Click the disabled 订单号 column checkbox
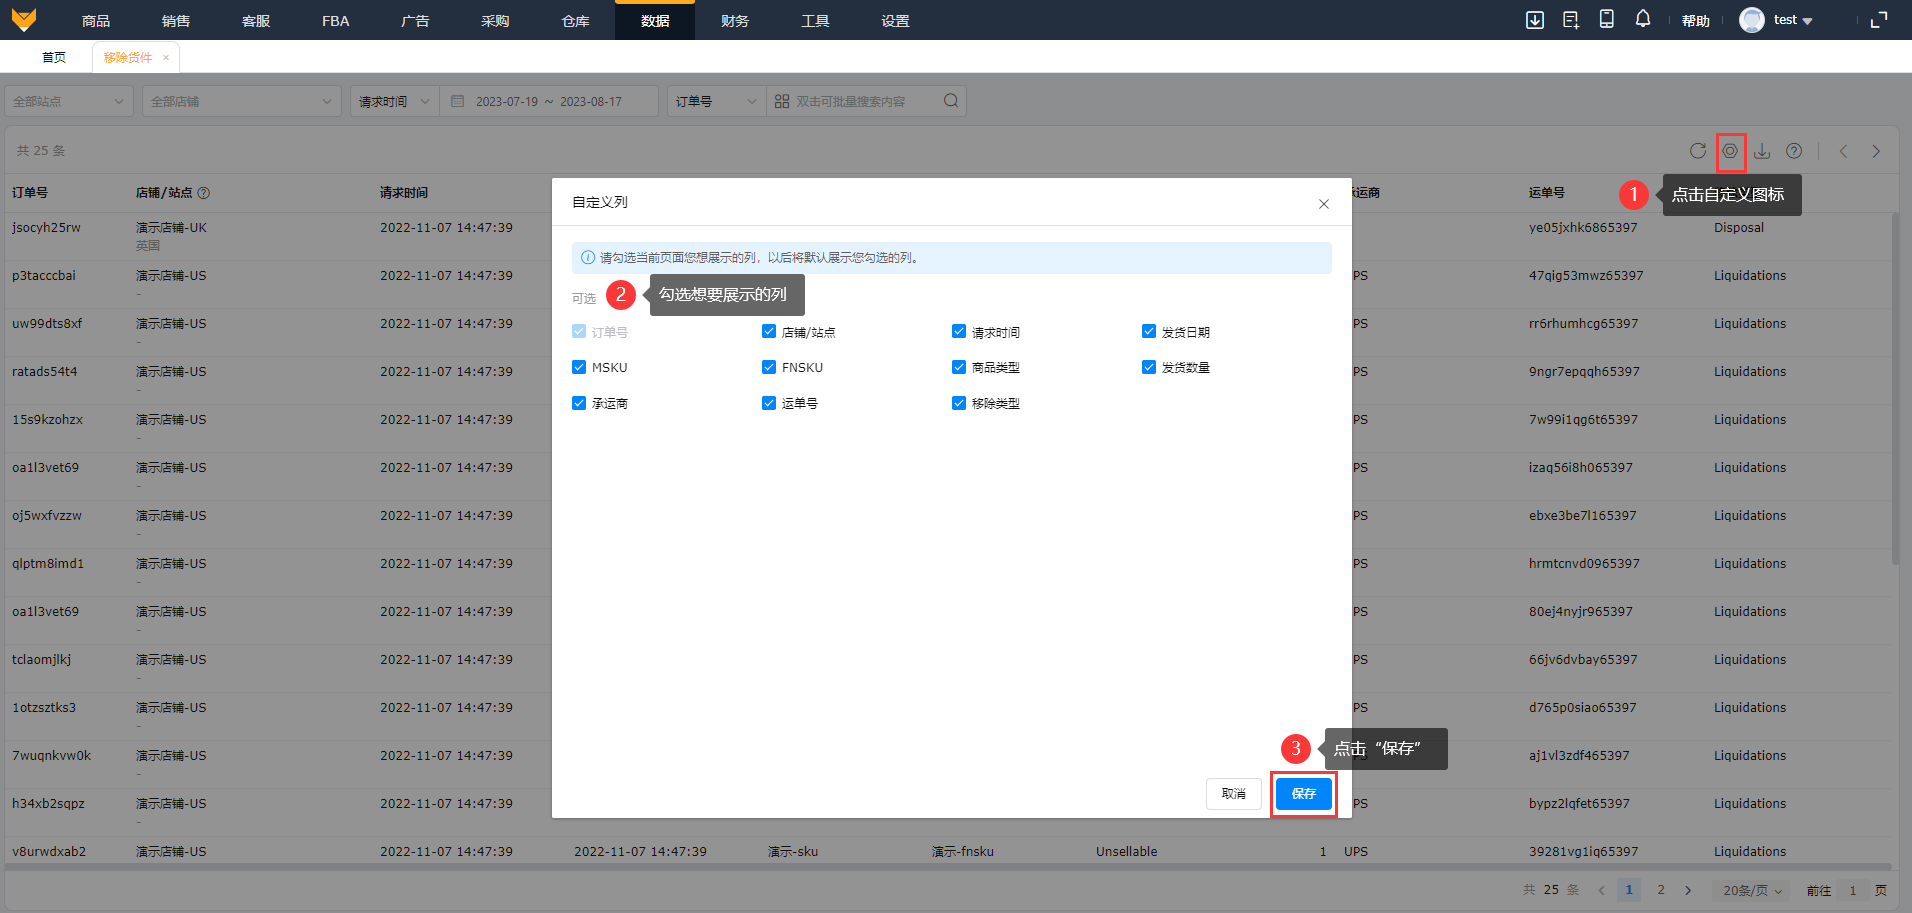This screenshot has width=1912, height=913. 579,331
